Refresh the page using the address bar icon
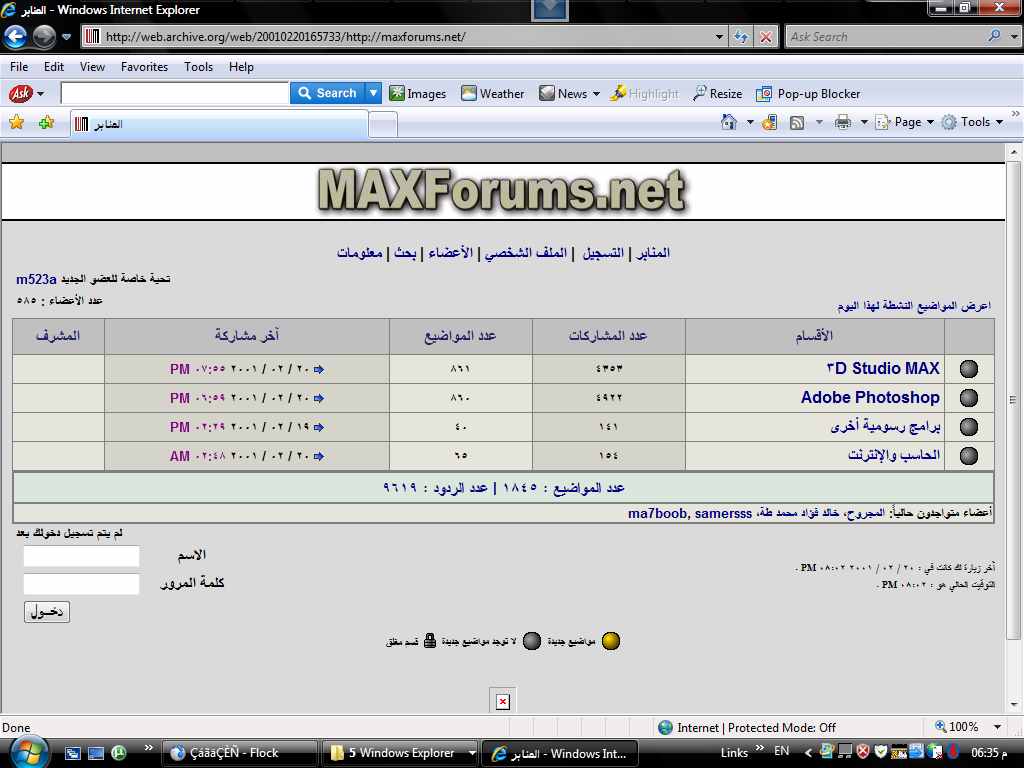1024x768 pixels. tap(741, 37)
